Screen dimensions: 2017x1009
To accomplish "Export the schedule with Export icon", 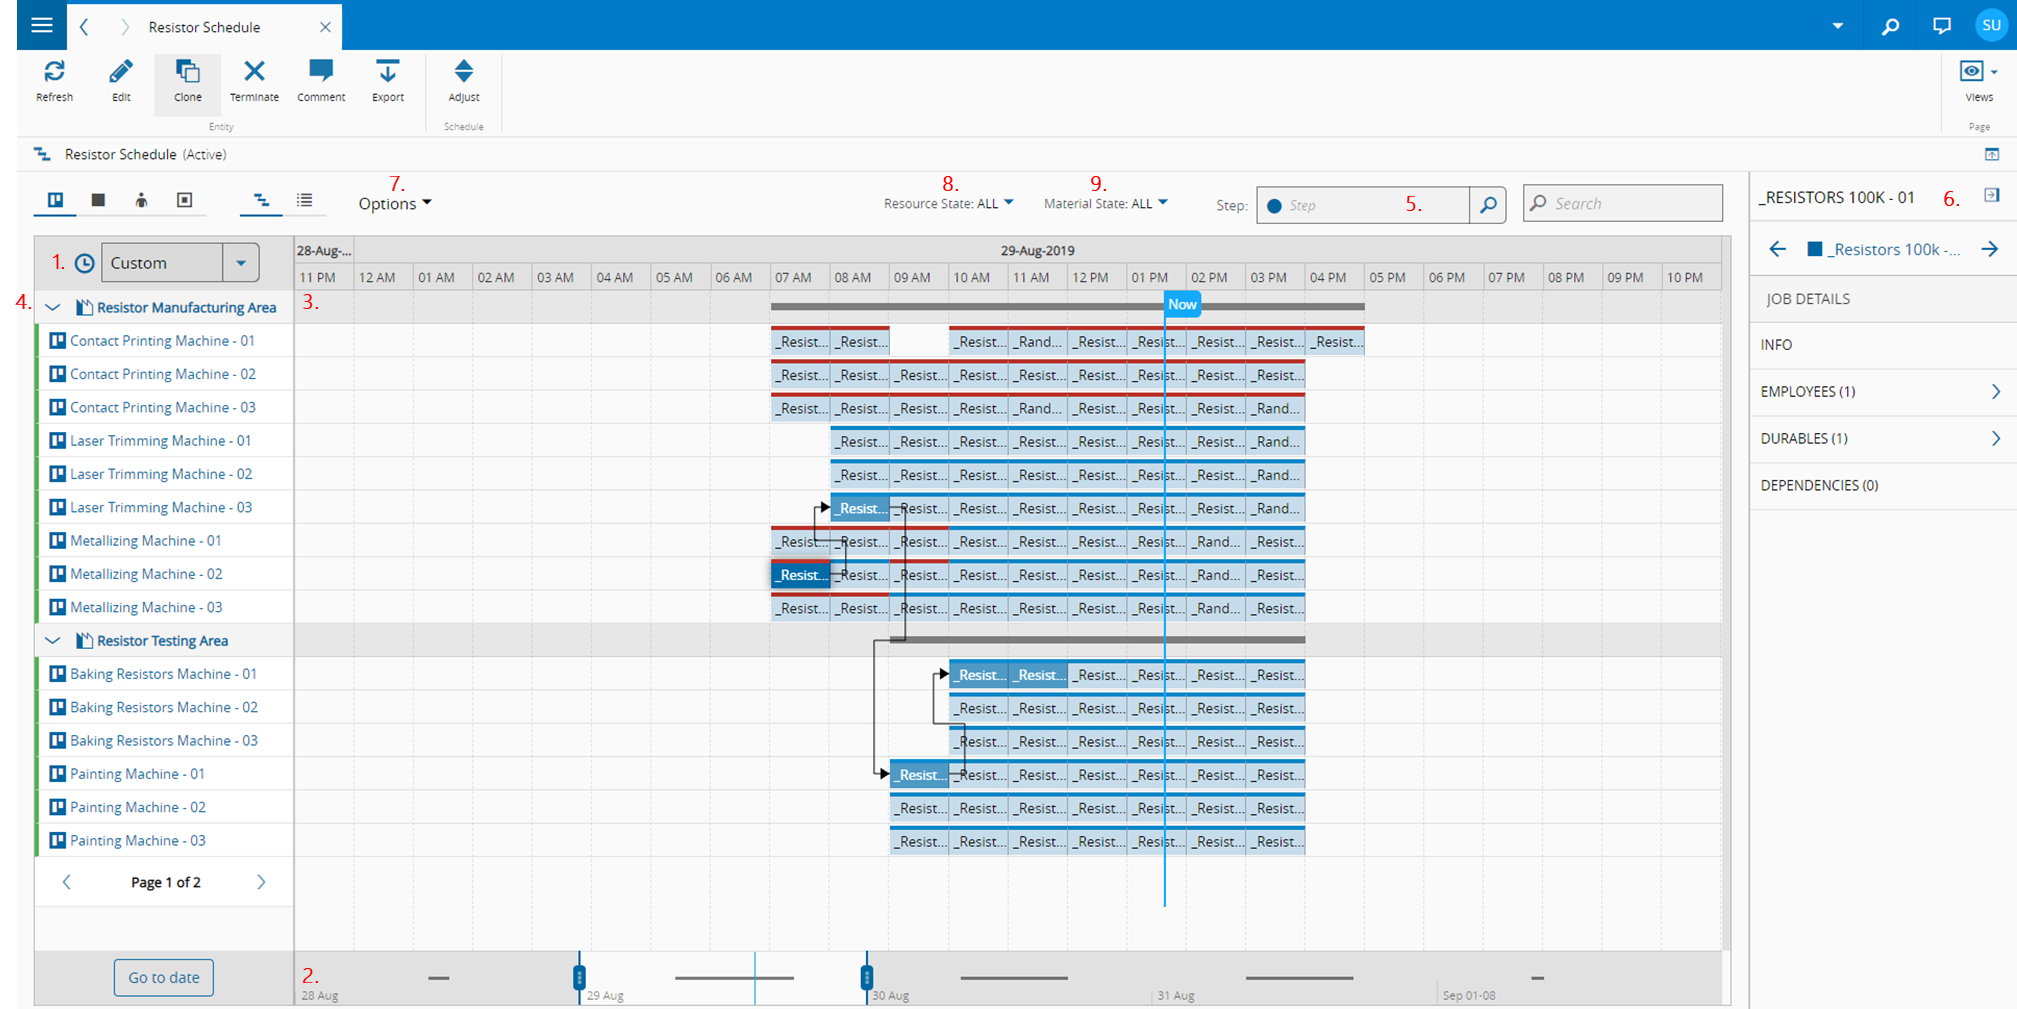I will [387, 72].
